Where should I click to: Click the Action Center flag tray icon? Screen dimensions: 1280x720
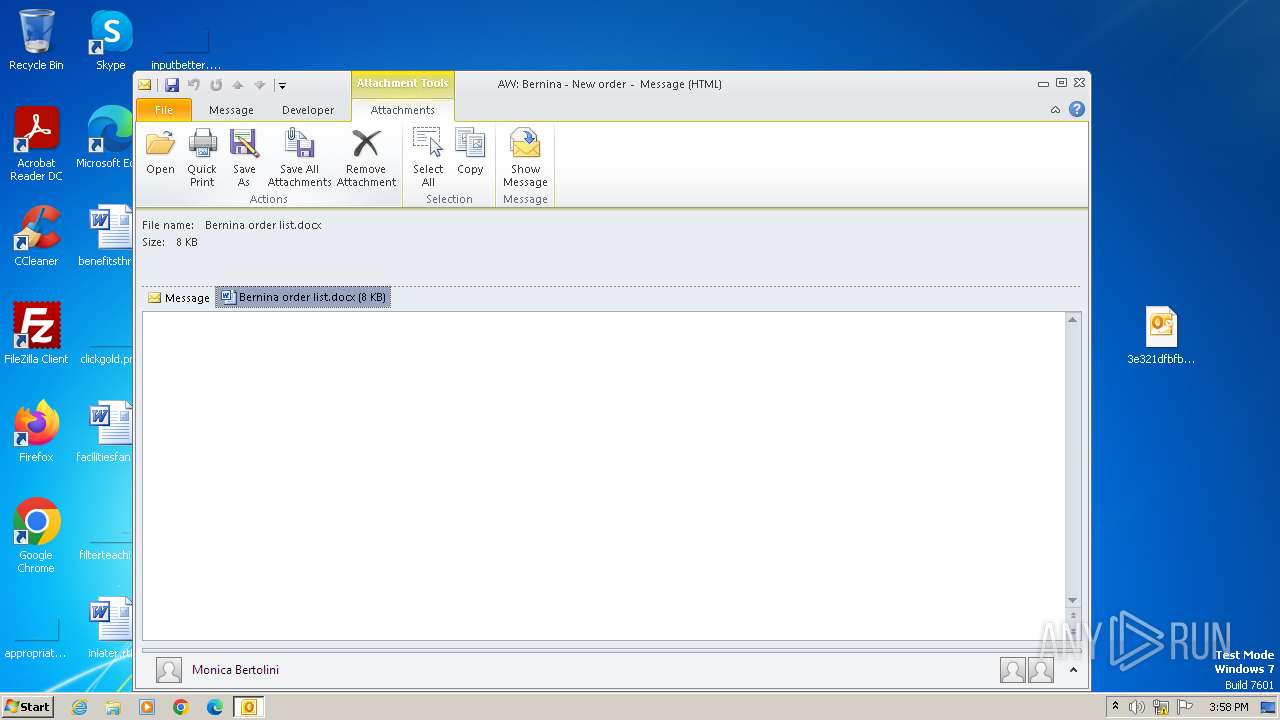[1184, 707]
